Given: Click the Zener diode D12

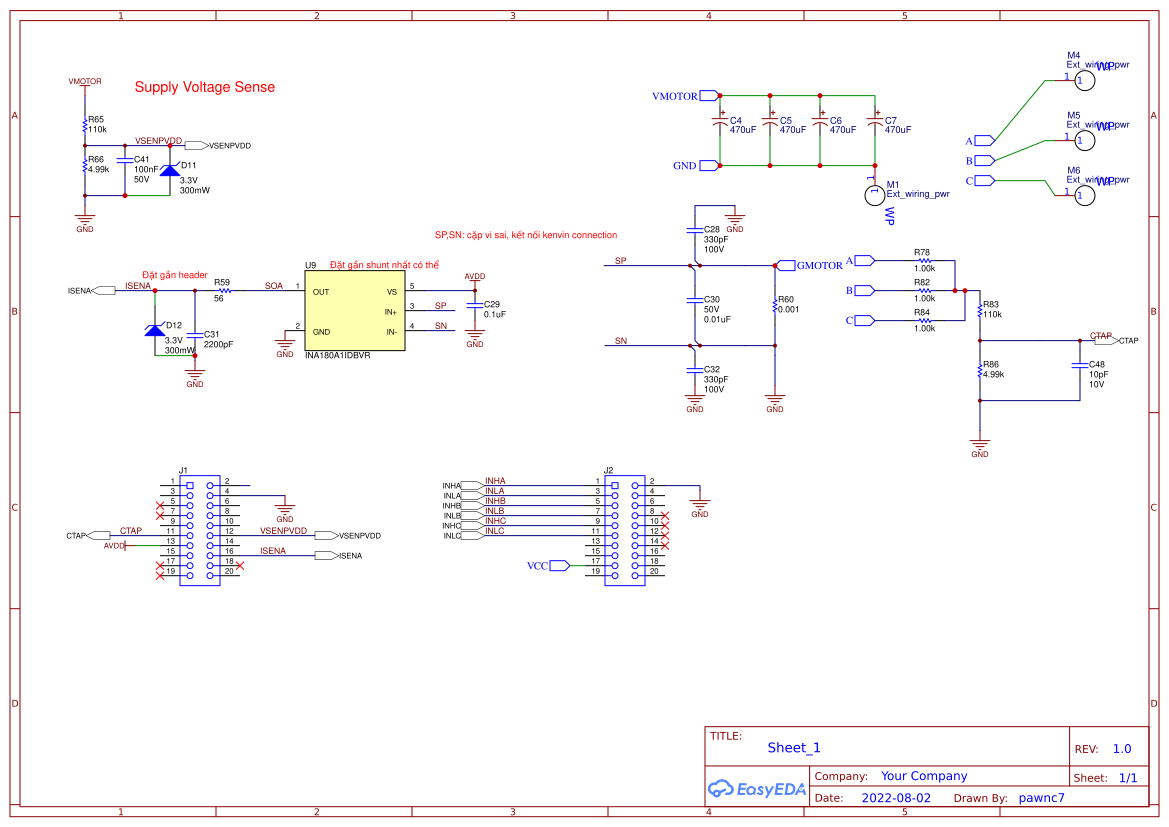Looking at the screenshot, I should [156, 330].
